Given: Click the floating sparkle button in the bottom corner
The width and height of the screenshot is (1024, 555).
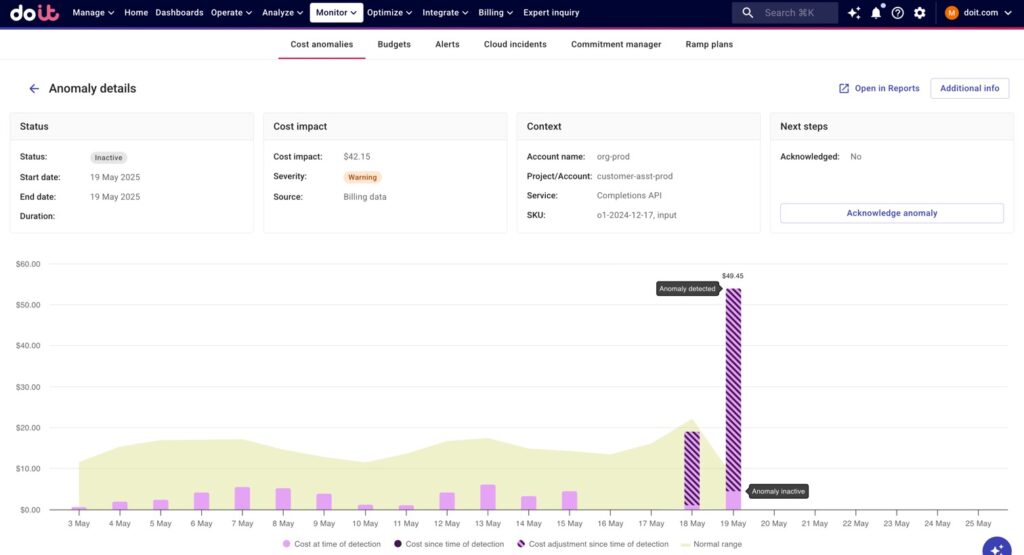Looking at the screenshot, I should click(996, 548).
